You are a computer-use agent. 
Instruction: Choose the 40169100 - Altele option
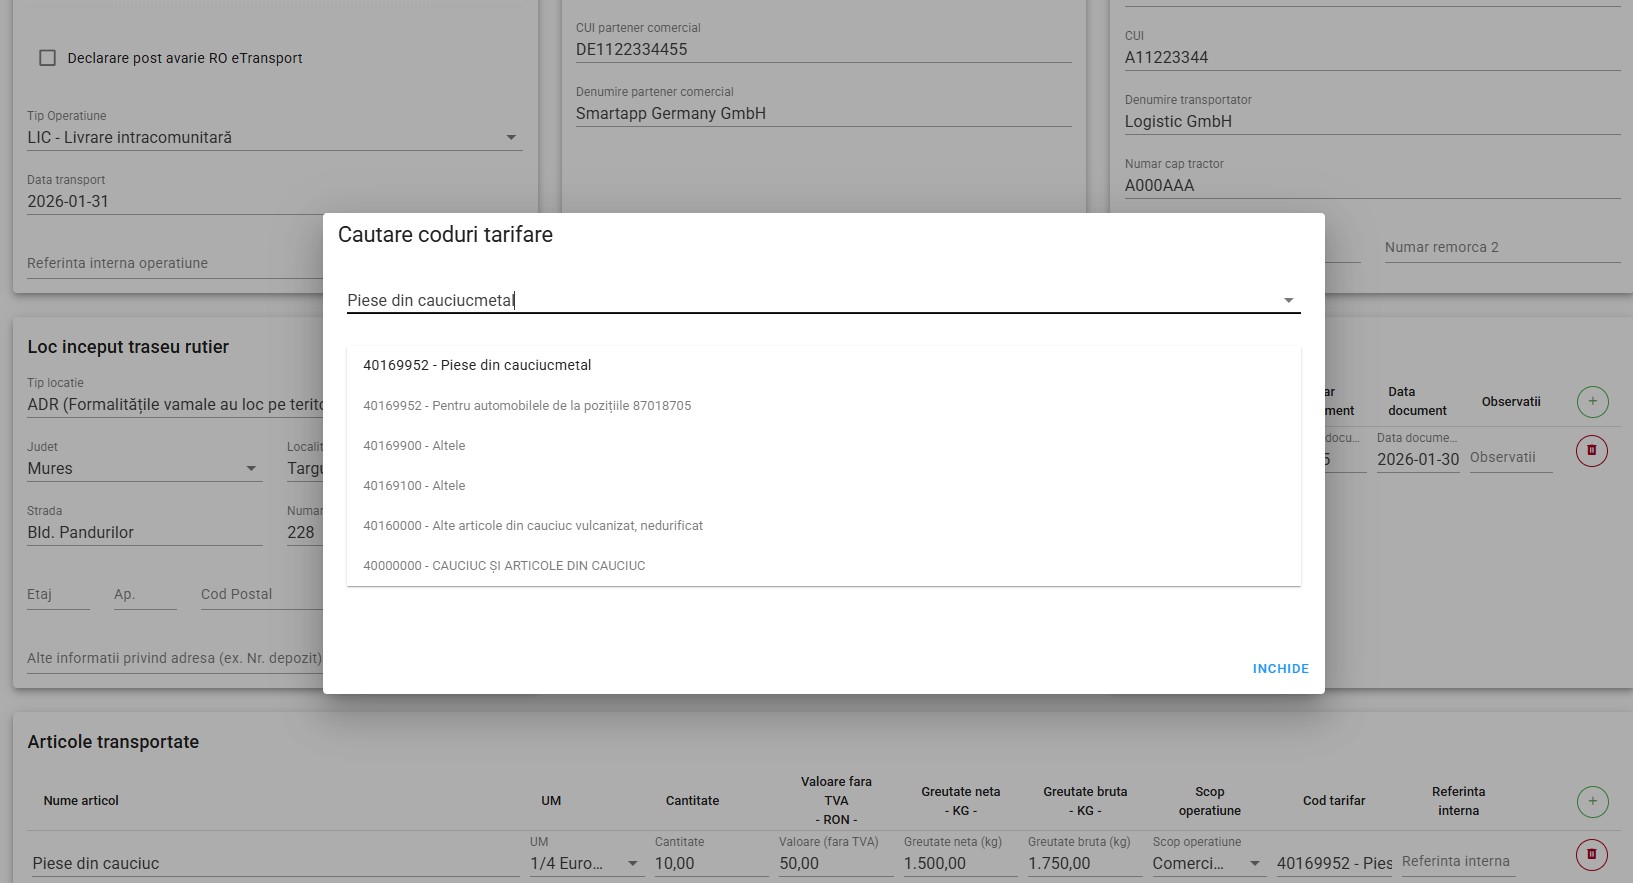pyautogui.click(x=414, y=485)
